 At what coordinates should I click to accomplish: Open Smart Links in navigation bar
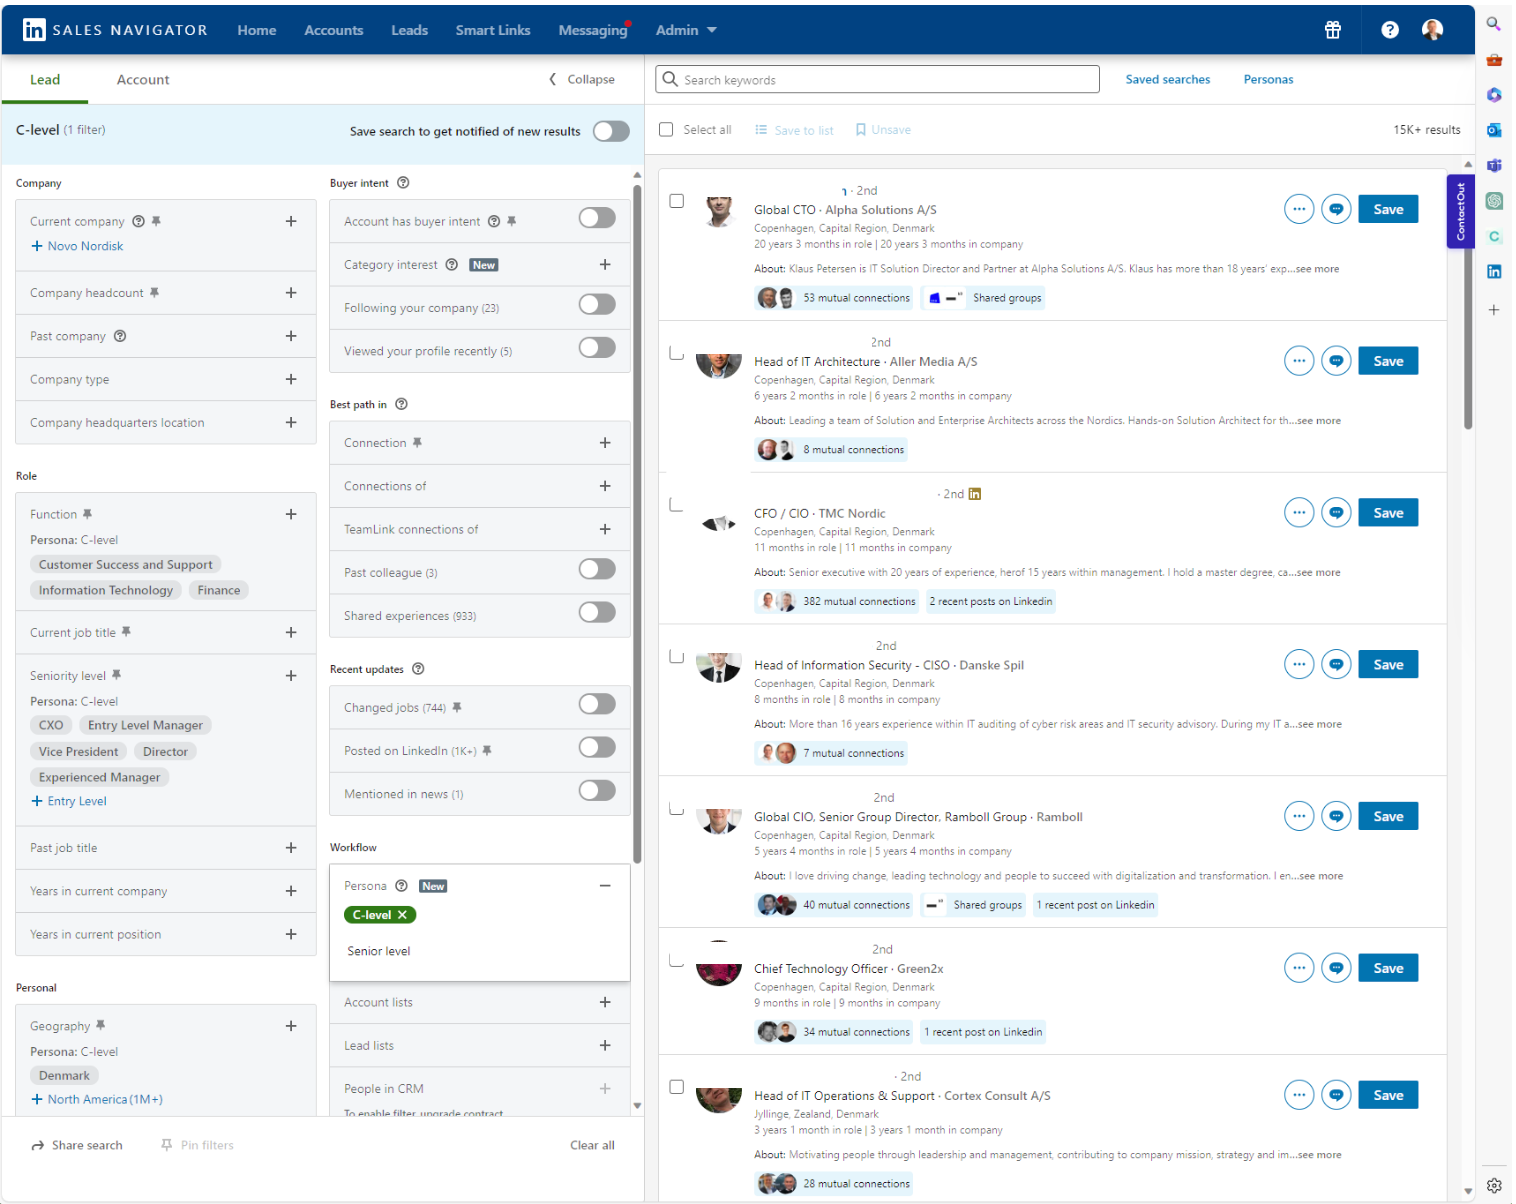493,30
